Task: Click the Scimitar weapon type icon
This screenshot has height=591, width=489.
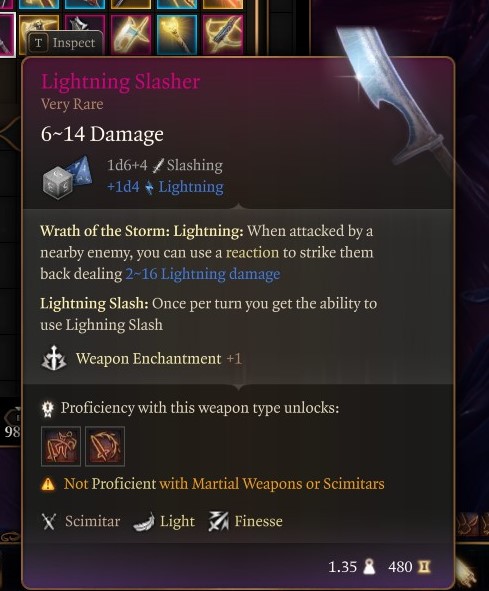Action: (x=49, y=521)
